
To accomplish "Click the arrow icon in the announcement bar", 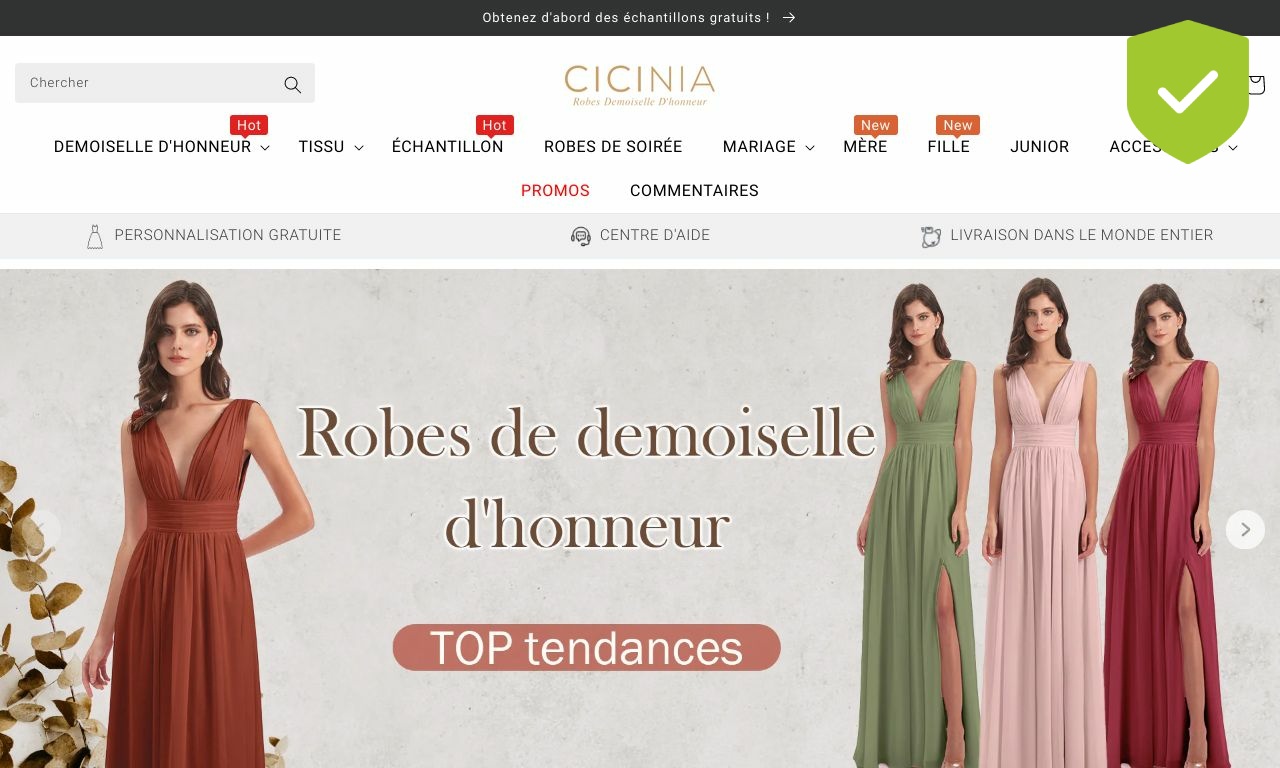I will 789,17.
